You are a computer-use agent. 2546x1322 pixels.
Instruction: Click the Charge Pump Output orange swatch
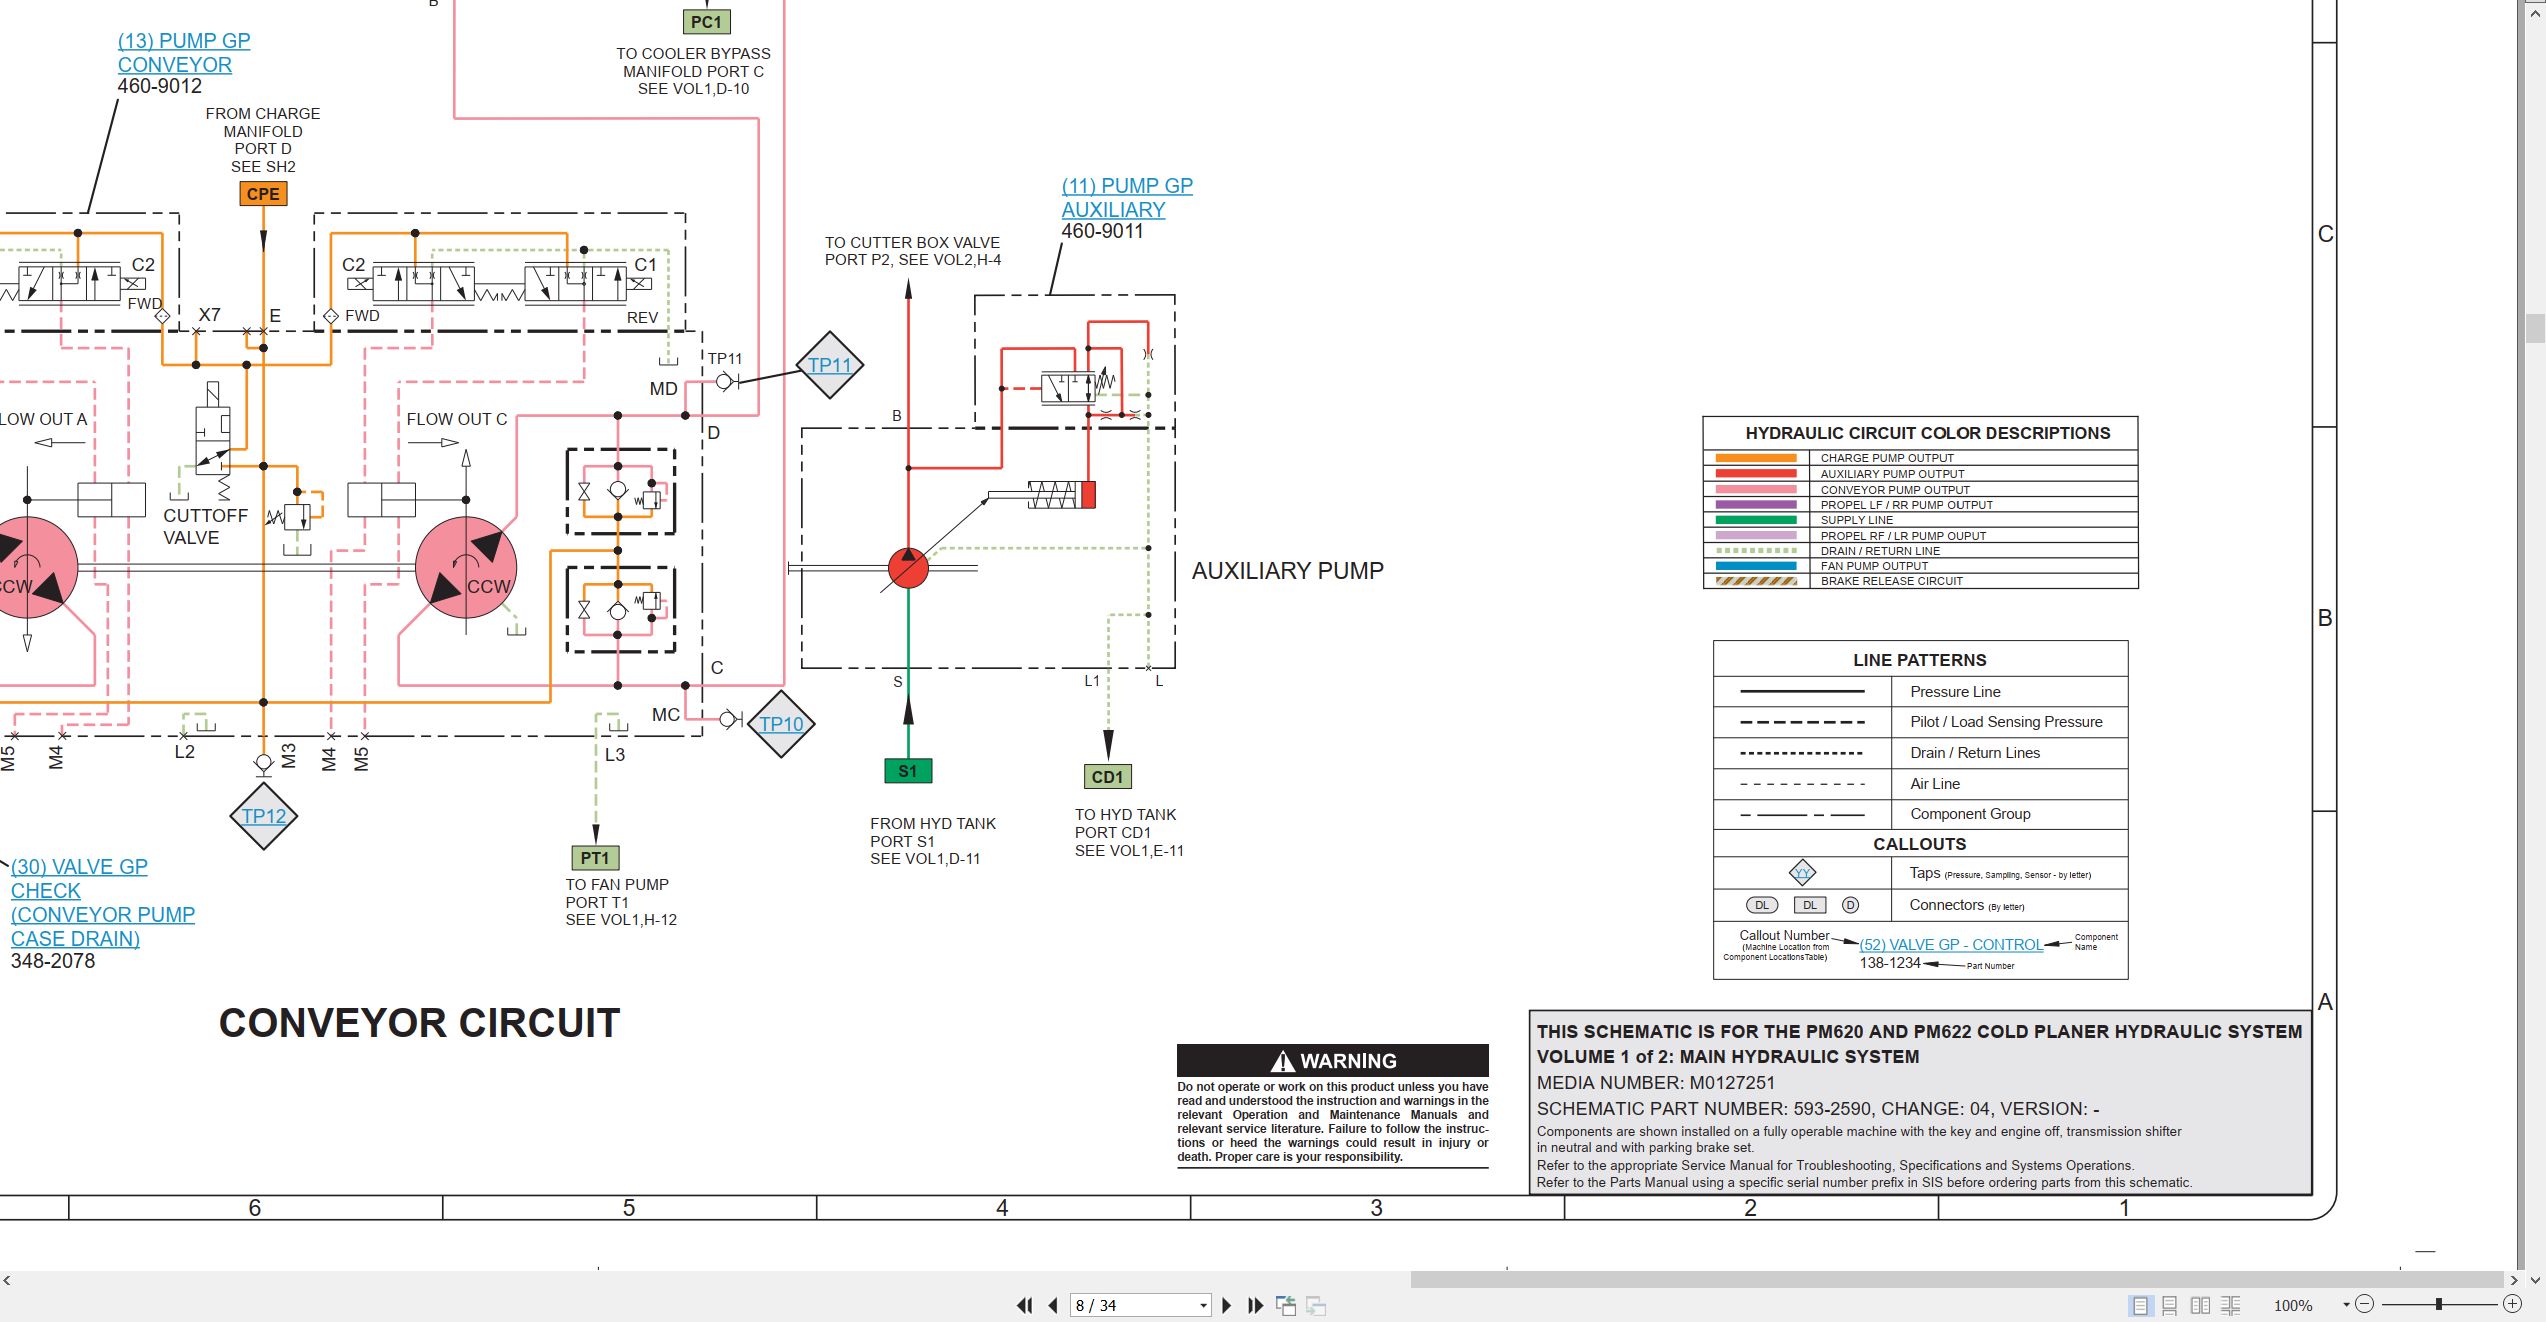pos(1756,458)
